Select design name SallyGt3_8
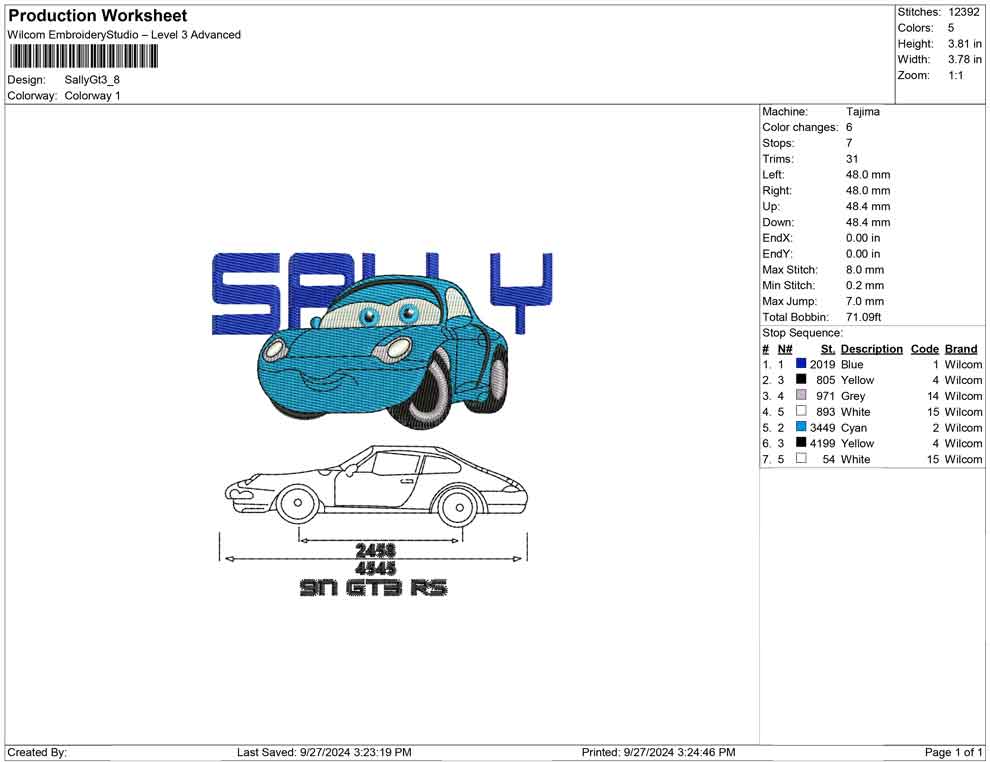Viewport: 990px width, 762px height. pos(92,80)
